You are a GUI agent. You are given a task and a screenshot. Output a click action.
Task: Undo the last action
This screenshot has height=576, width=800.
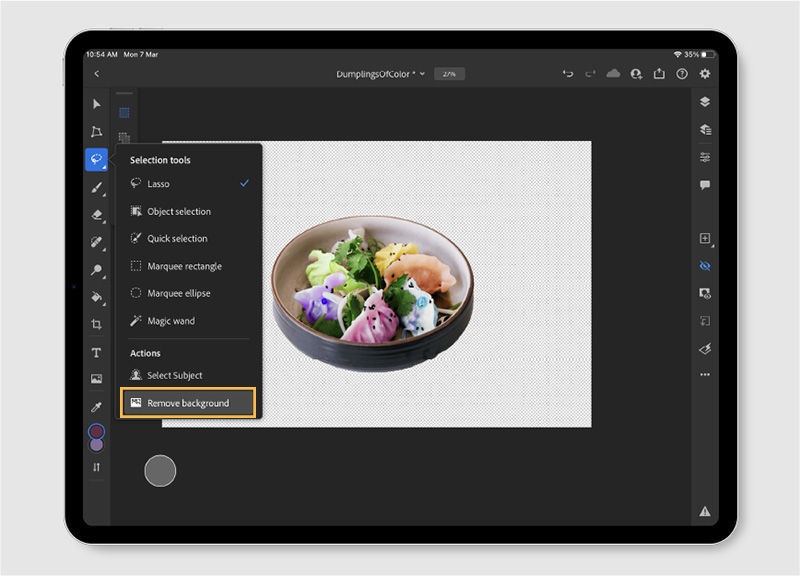tap(568, 74)
